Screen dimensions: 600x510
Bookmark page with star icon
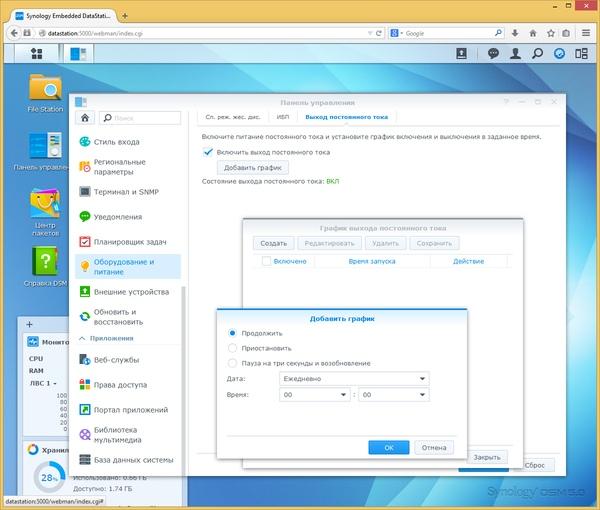point(551,33)
